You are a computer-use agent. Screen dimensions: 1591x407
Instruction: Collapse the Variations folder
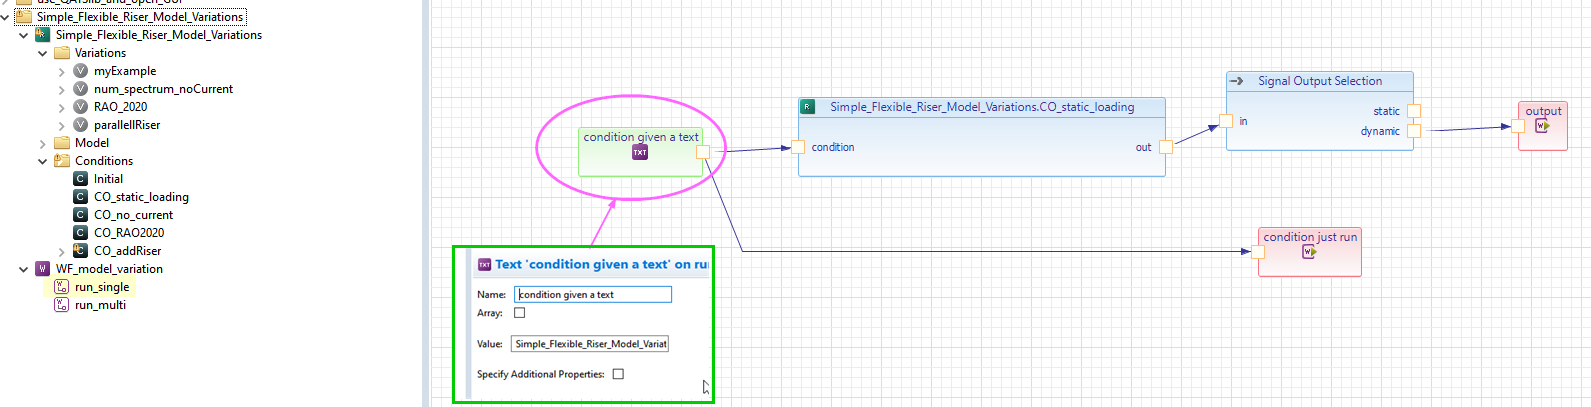tap(43, 53)
